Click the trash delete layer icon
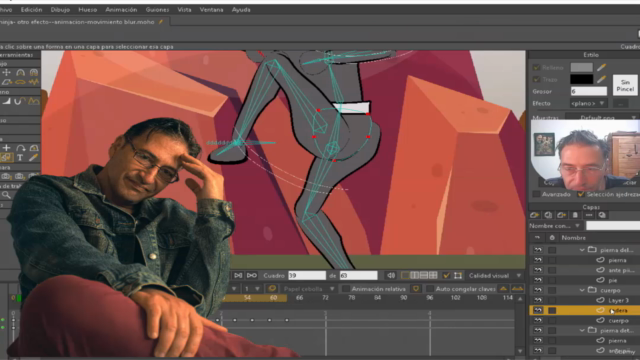 pyautogui.click(x=575, y=215)
